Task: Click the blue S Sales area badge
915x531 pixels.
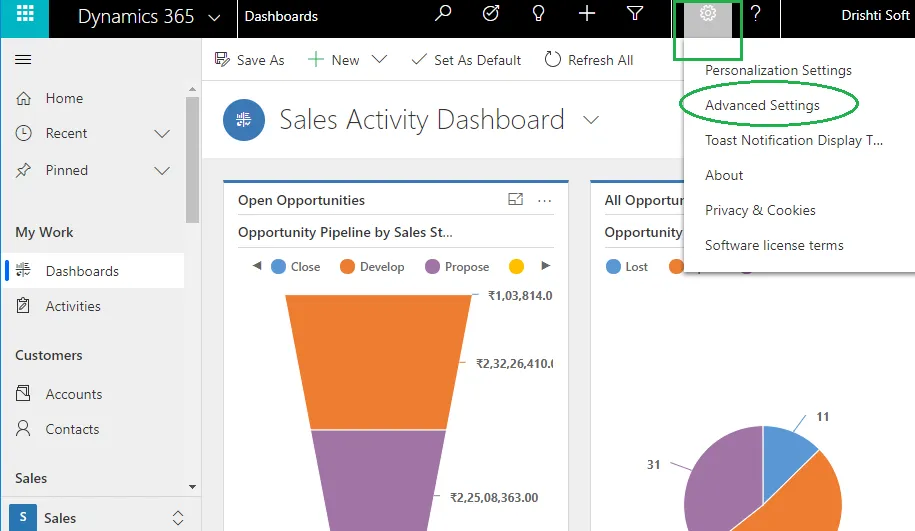Action: (23, 517)
